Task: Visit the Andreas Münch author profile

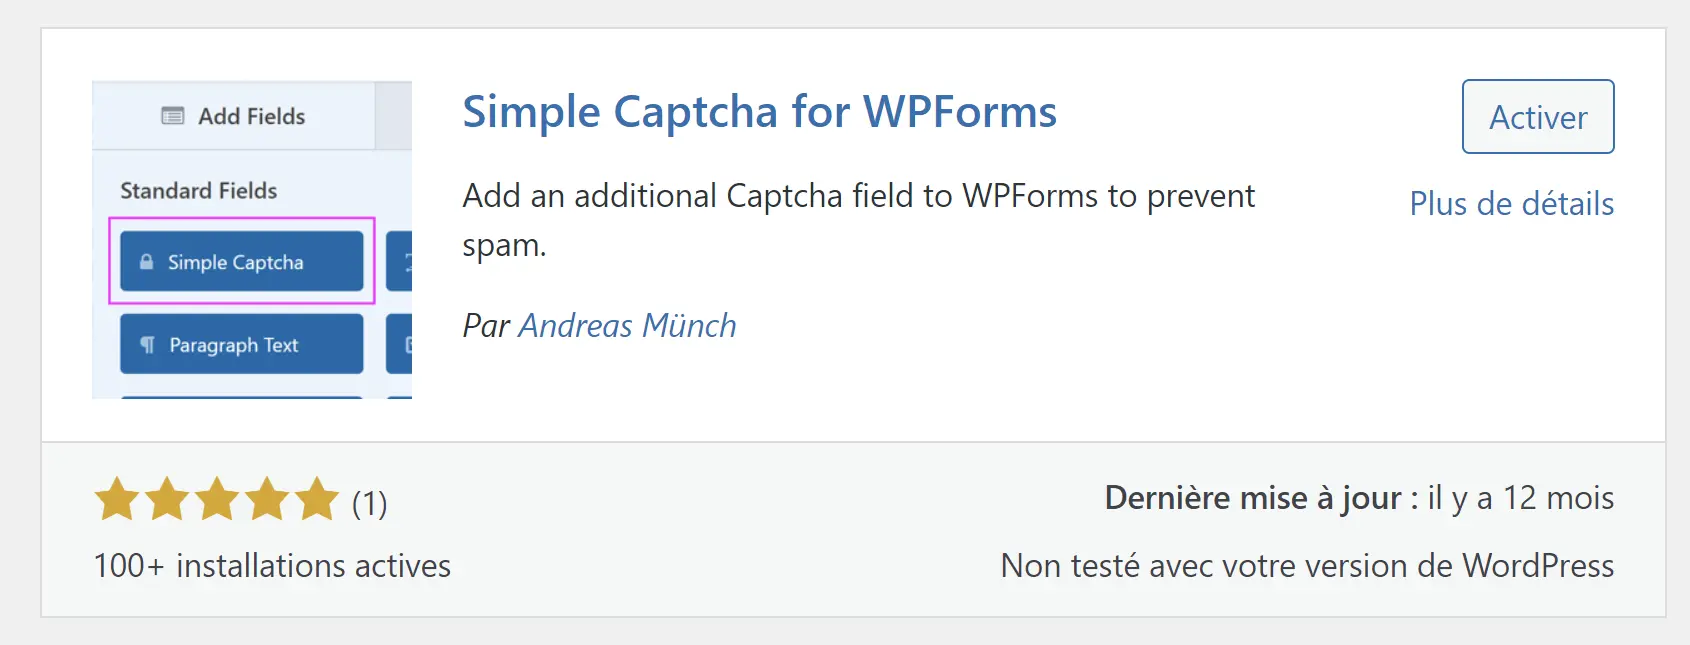Action: [x=626, y=325]
